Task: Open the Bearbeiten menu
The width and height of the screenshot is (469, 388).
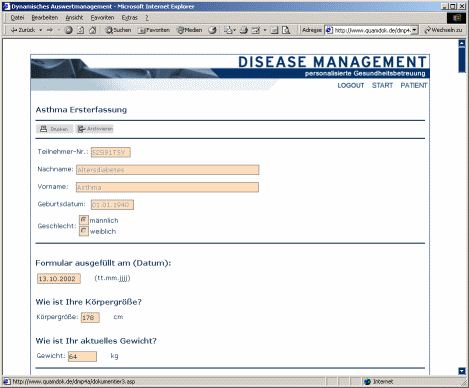Action: [x=45, y=18]
